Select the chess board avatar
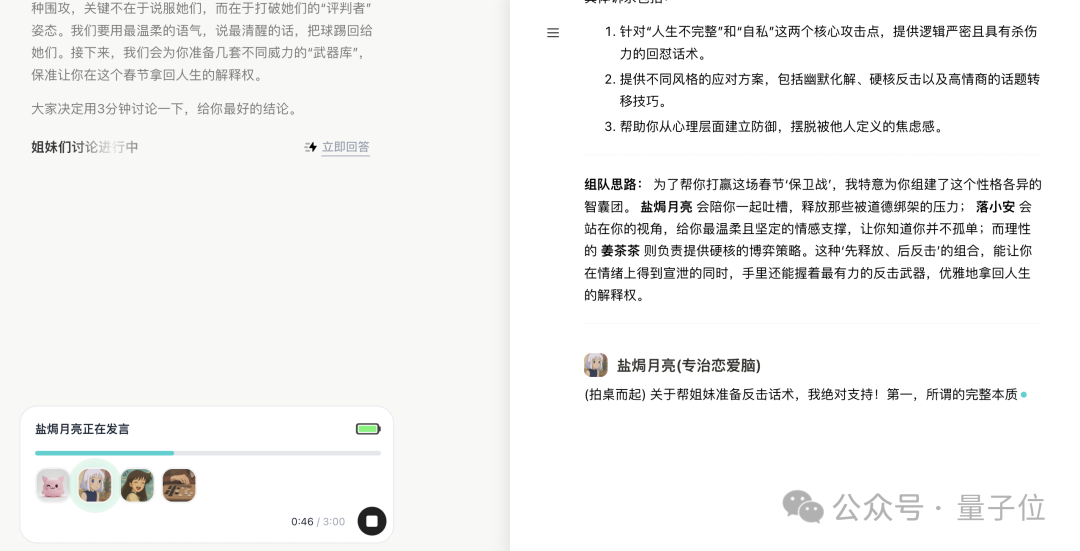Screen dimensions: 1080x551 179,486
